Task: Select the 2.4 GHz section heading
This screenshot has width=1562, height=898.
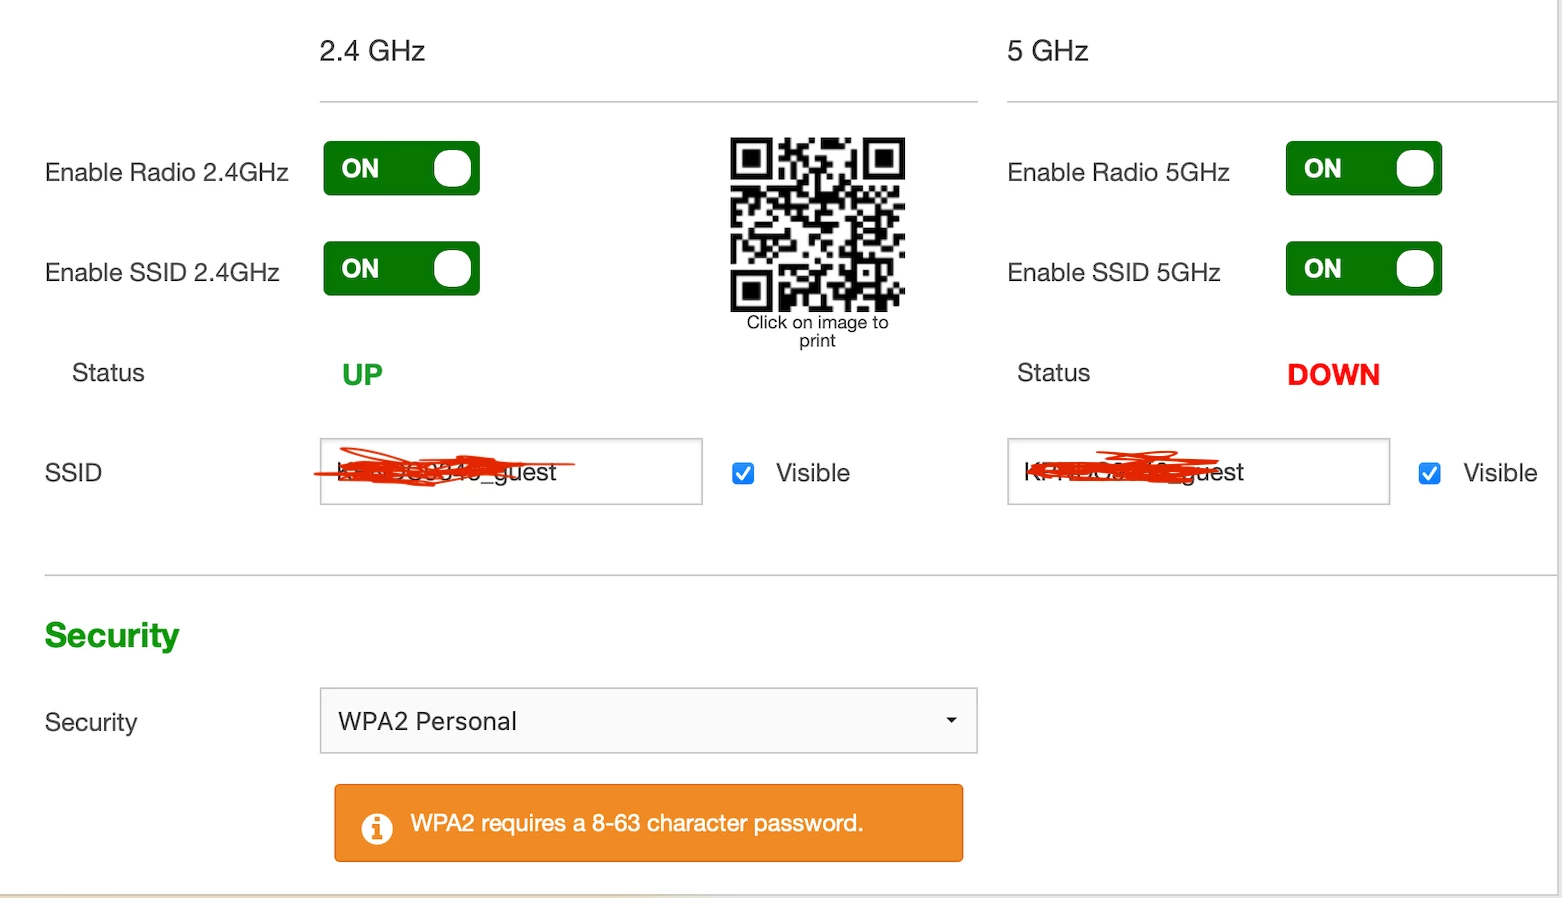Action: (x=372, y=51)
